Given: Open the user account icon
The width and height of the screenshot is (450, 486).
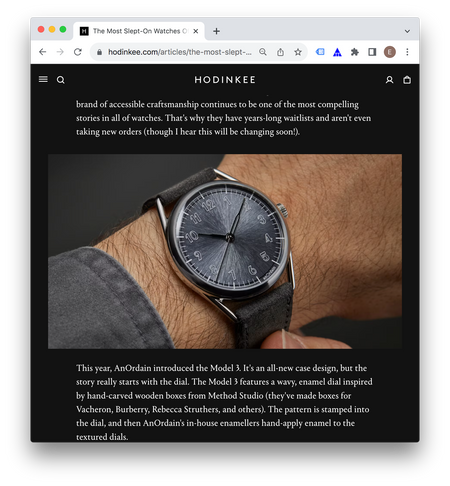Looking at the screenshot, I should 389,80.
